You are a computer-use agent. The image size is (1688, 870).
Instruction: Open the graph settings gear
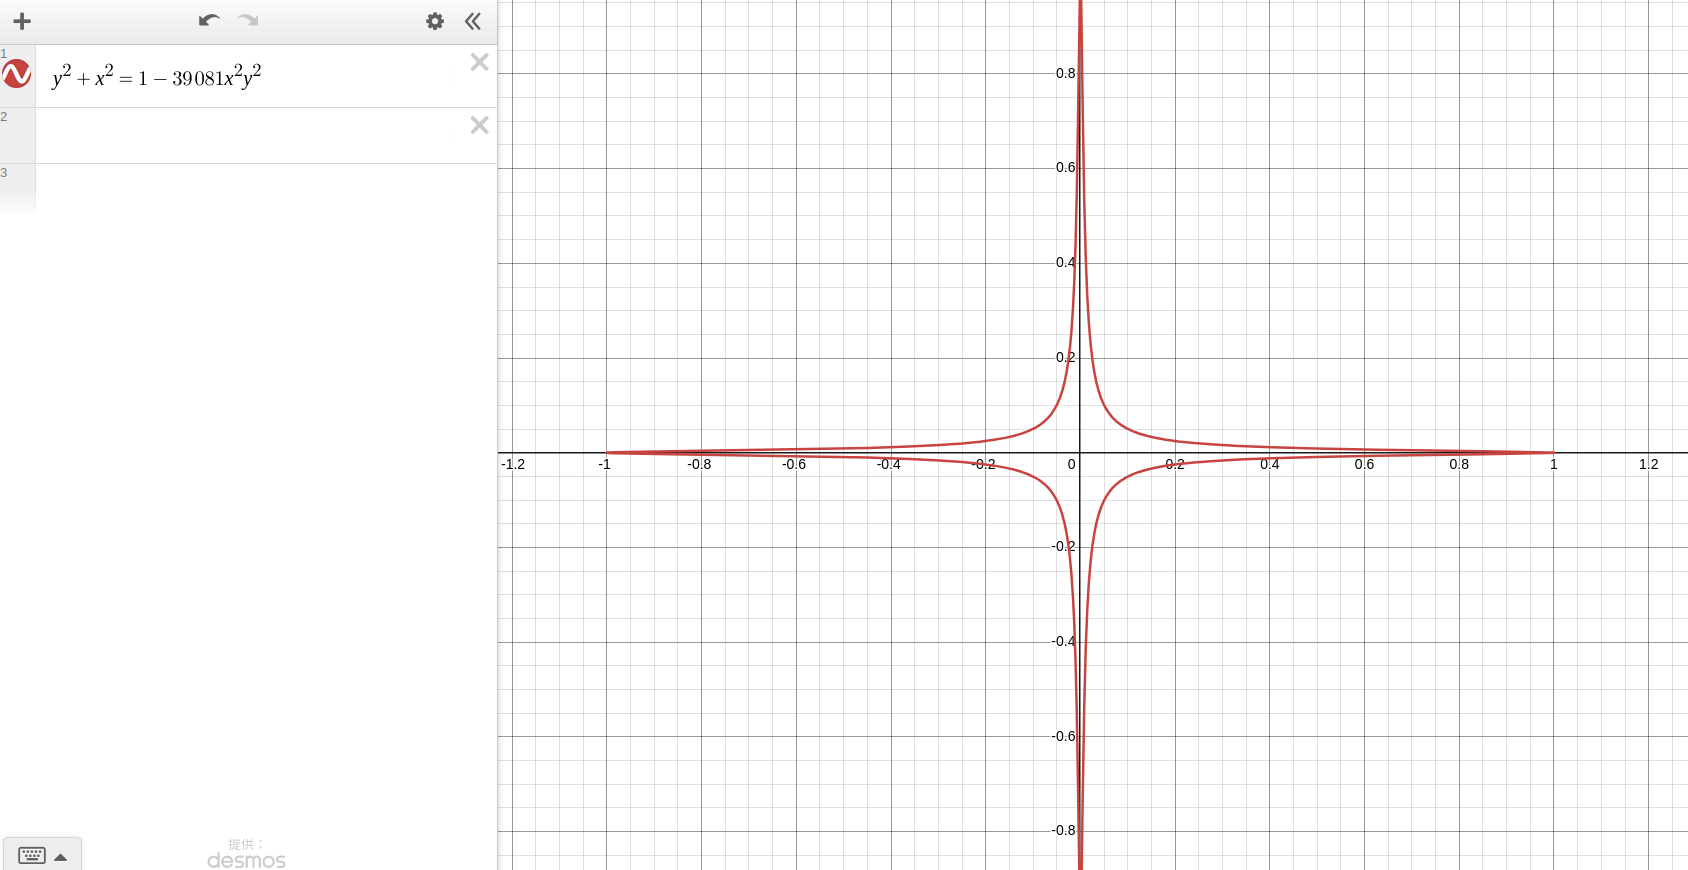pos(435,21)
